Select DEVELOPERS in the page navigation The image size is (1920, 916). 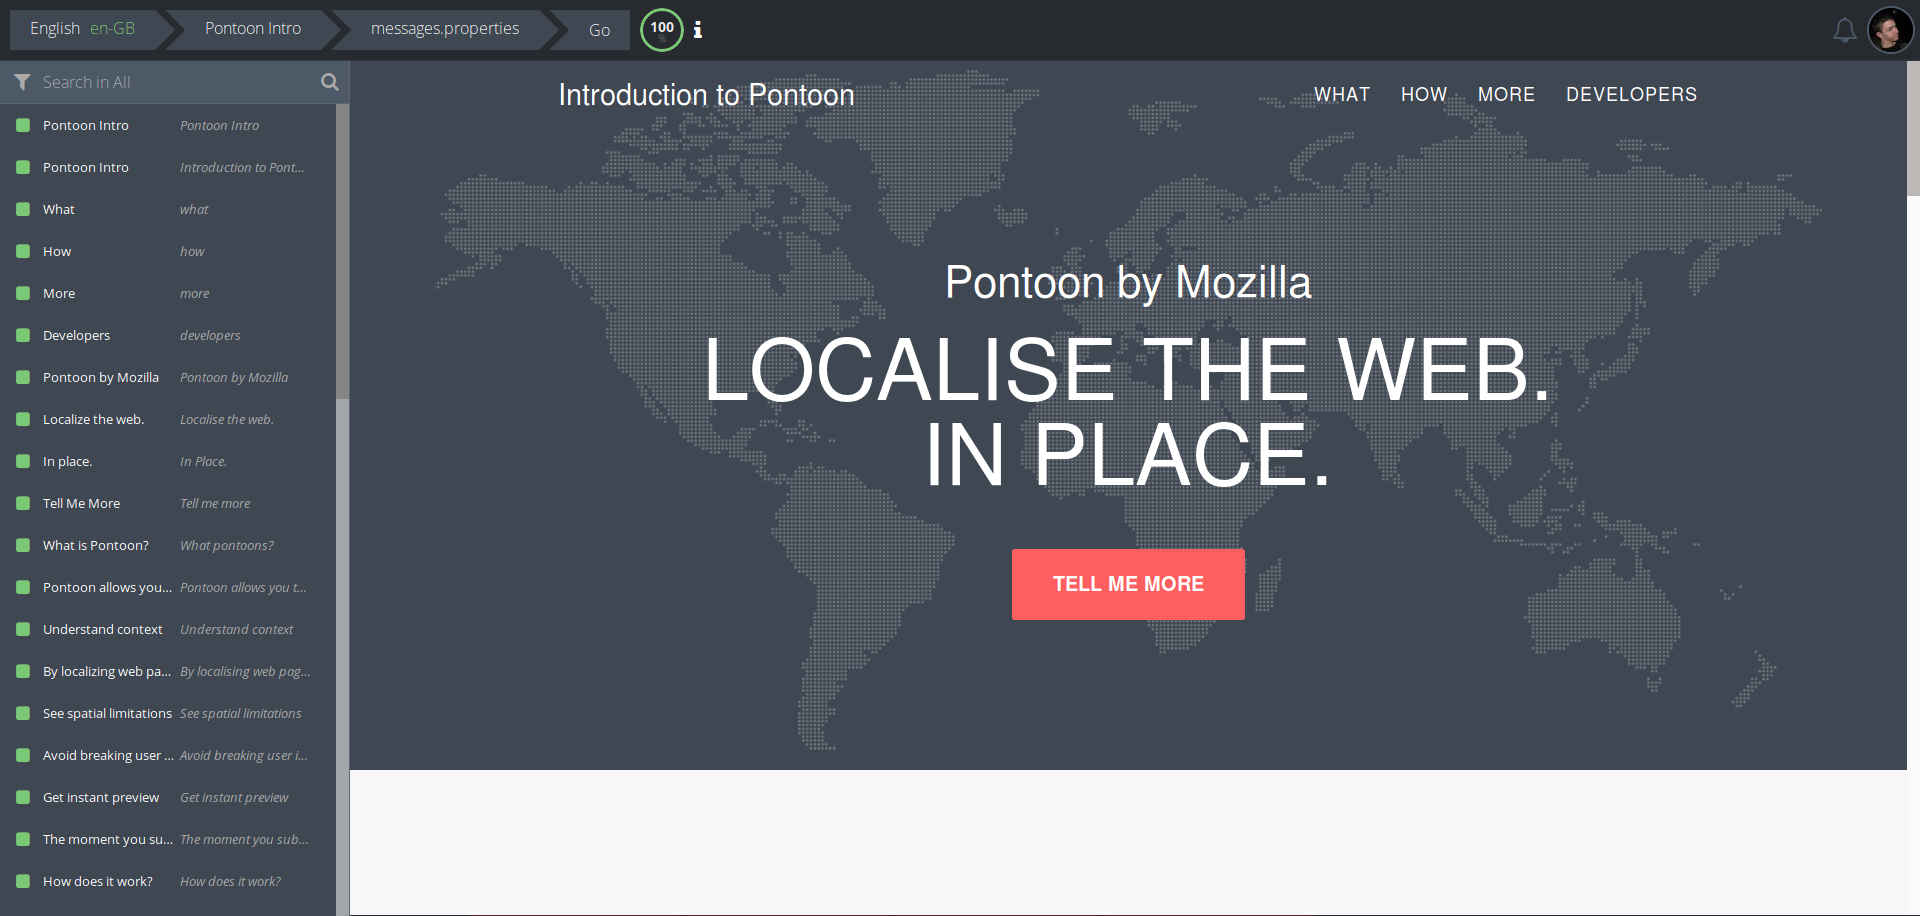tap(1631, 94)
